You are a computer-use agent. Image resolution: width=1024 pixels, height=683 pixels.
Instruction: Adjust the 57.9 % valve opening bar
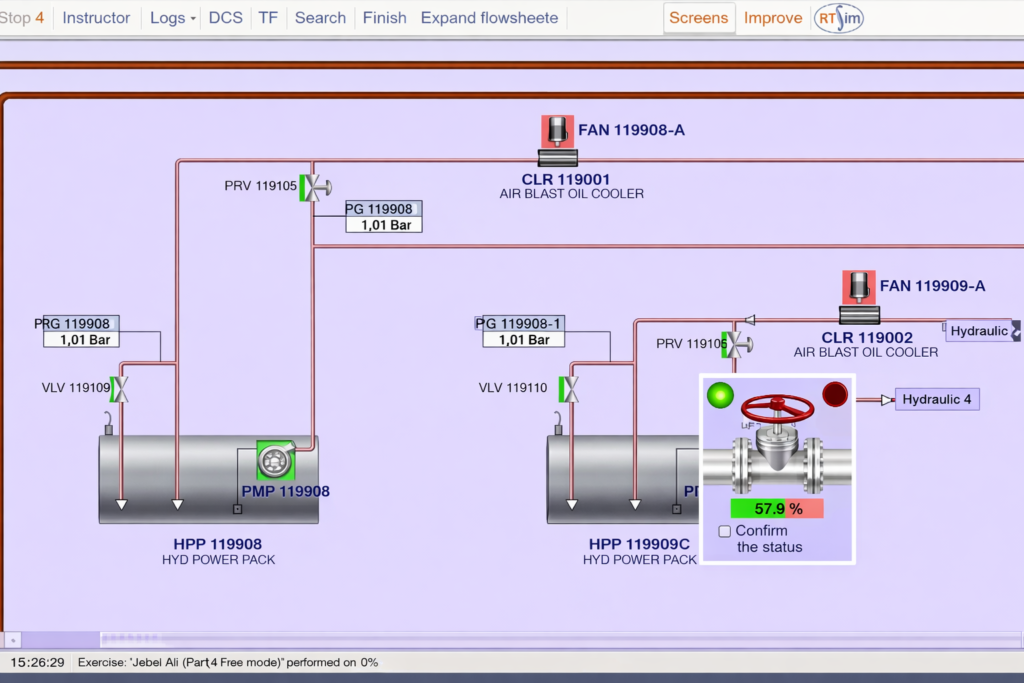777,509
